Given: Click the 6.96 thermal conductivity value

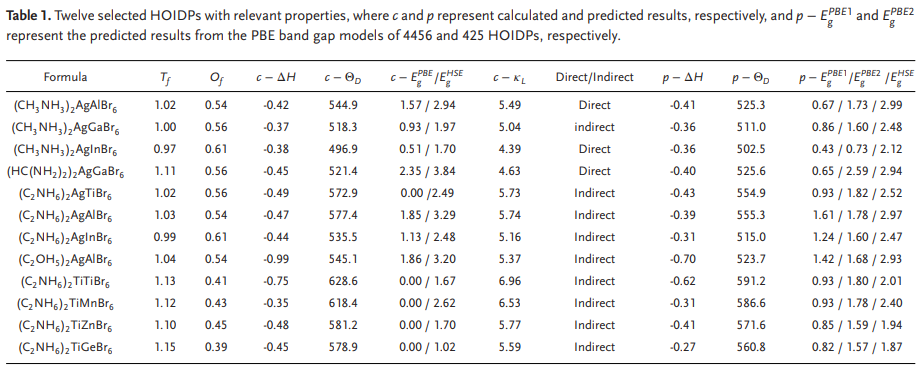Looking at the screenshot, I should 510,281.
